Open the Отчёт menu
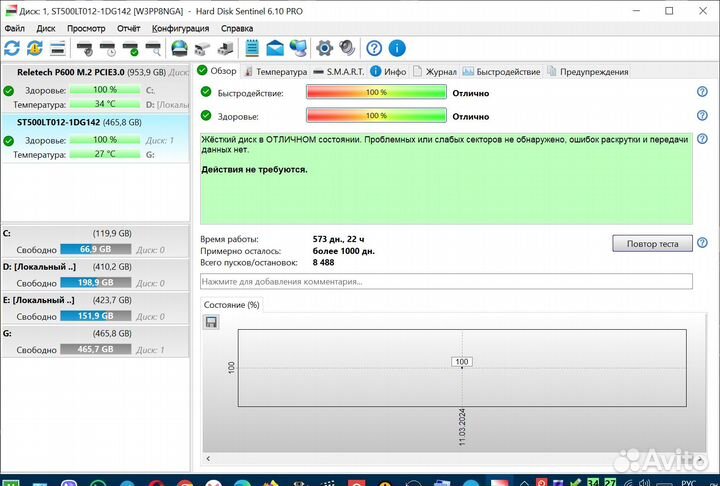The height and width of the screenshot is (486, 720). pyautogui.click(x=129, y=28)
